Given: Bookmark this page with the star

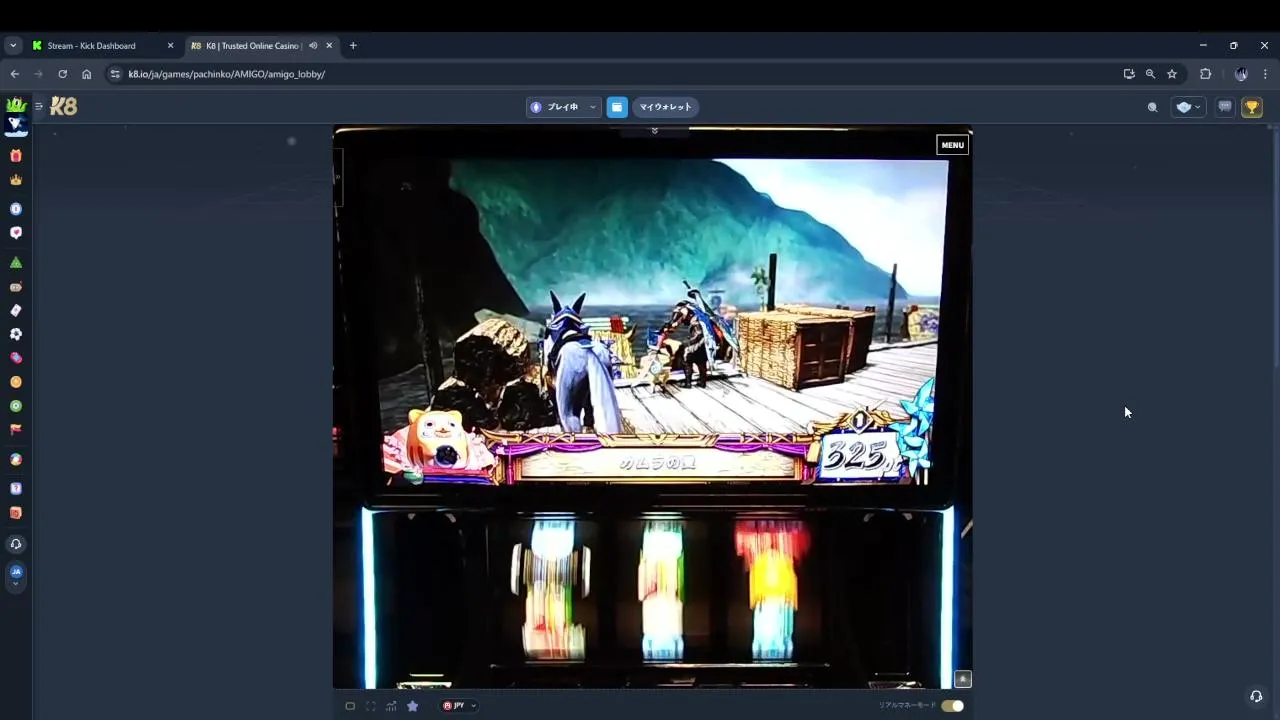Looking at the screenshot, I should click(x=1172, y=74).
